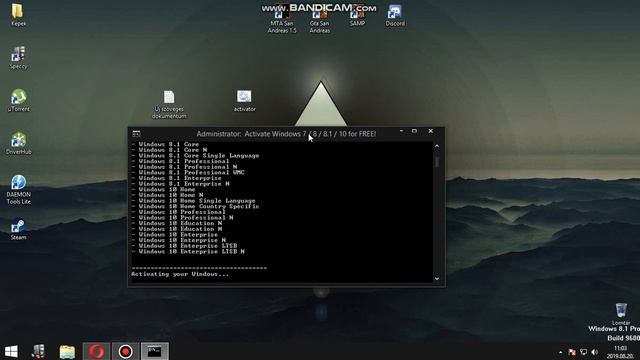640x360 pixels.
Task: Select the command prompt taskbar button
Action: (154, 351)
